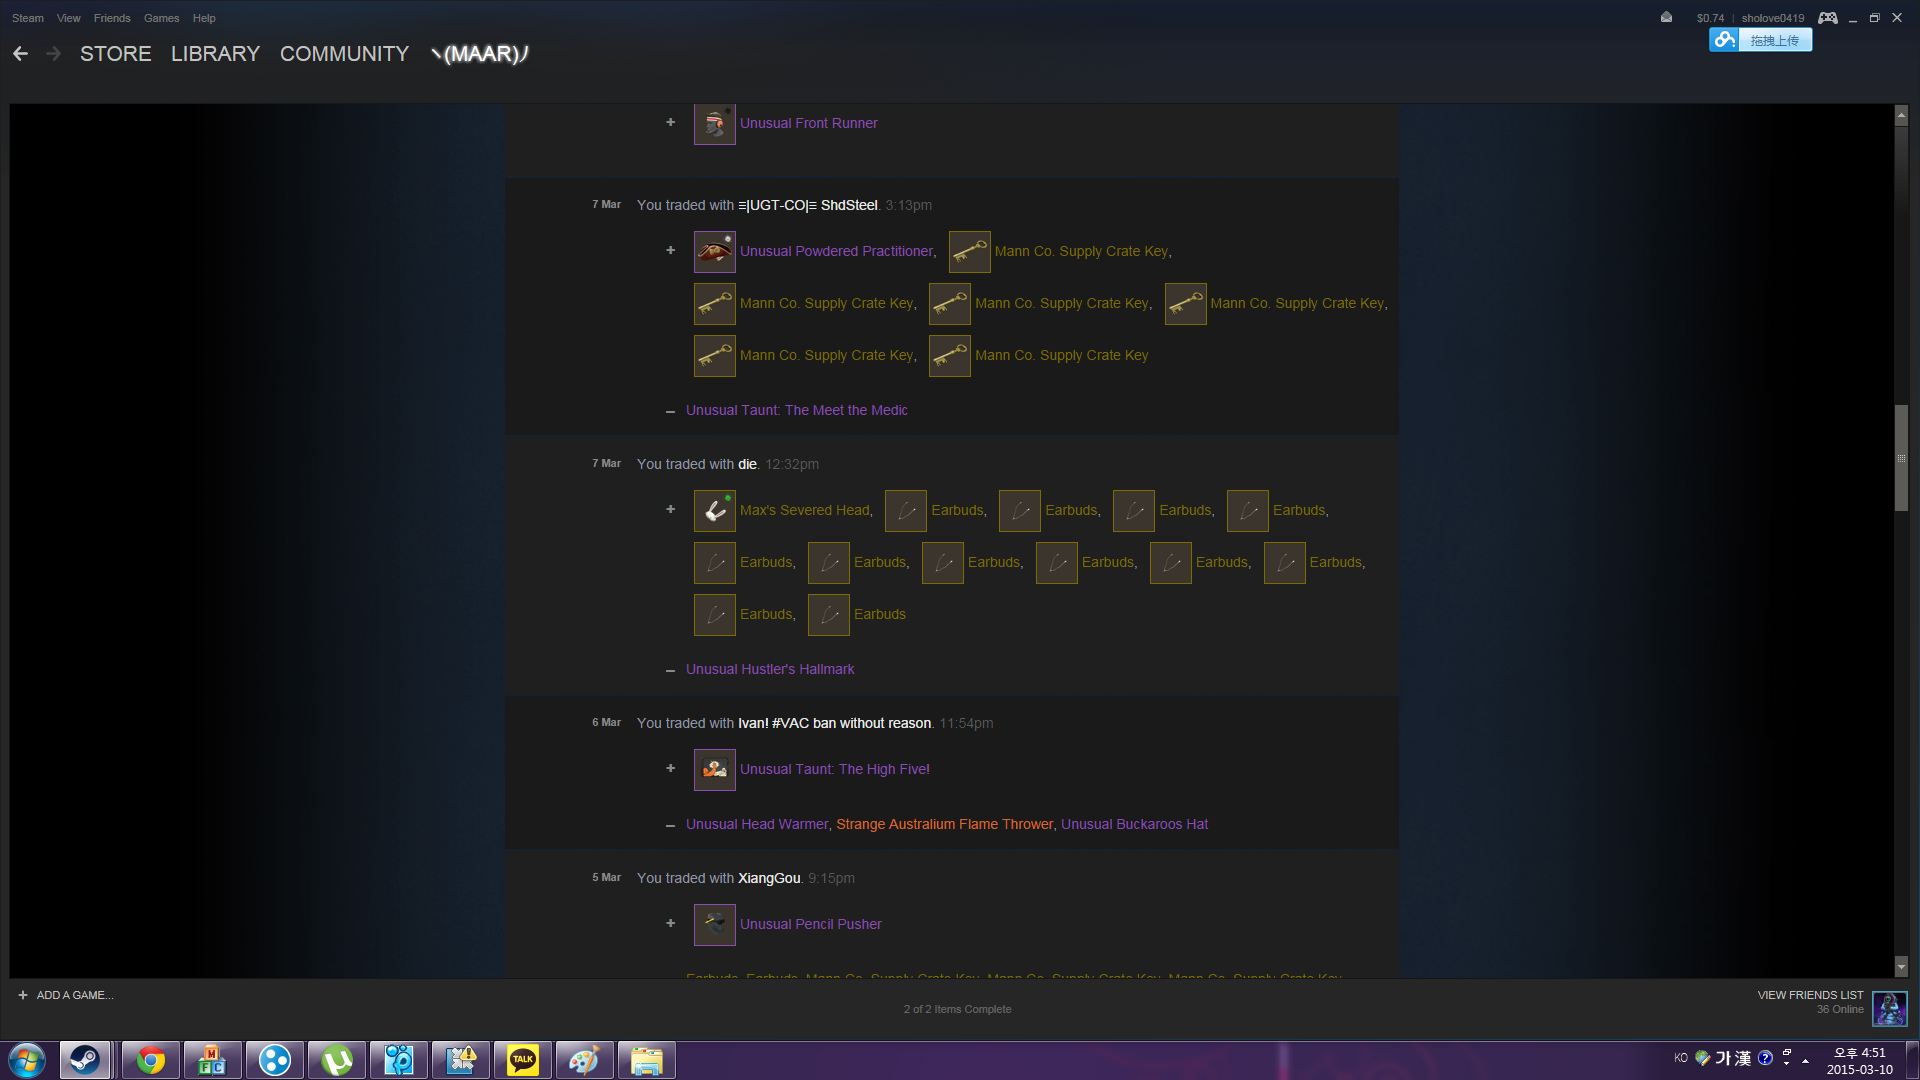Image resolution: width=1920 pixels, height=1080 pixels.
Task: Open the Unusual Front Runner item icon
Action: coord(714,124)
